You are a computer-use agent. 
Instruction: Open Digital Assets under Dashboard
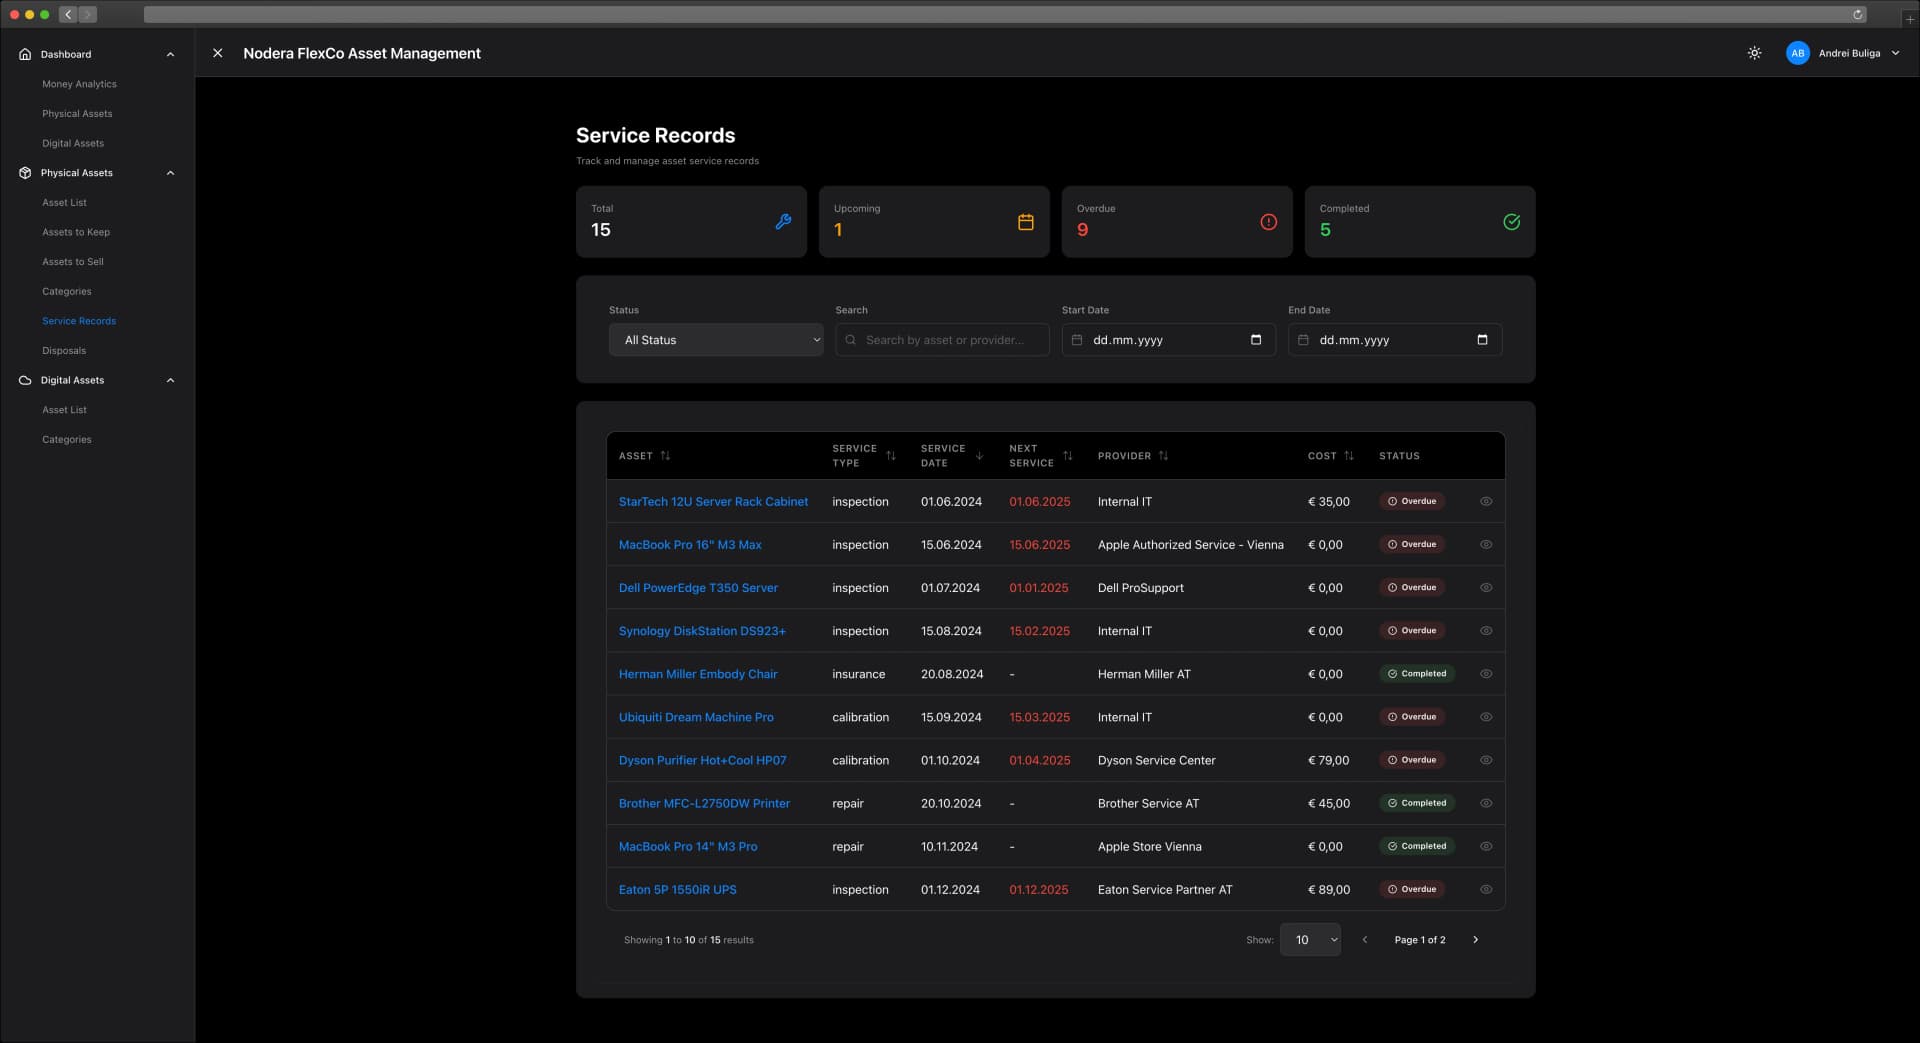point(73,143)
